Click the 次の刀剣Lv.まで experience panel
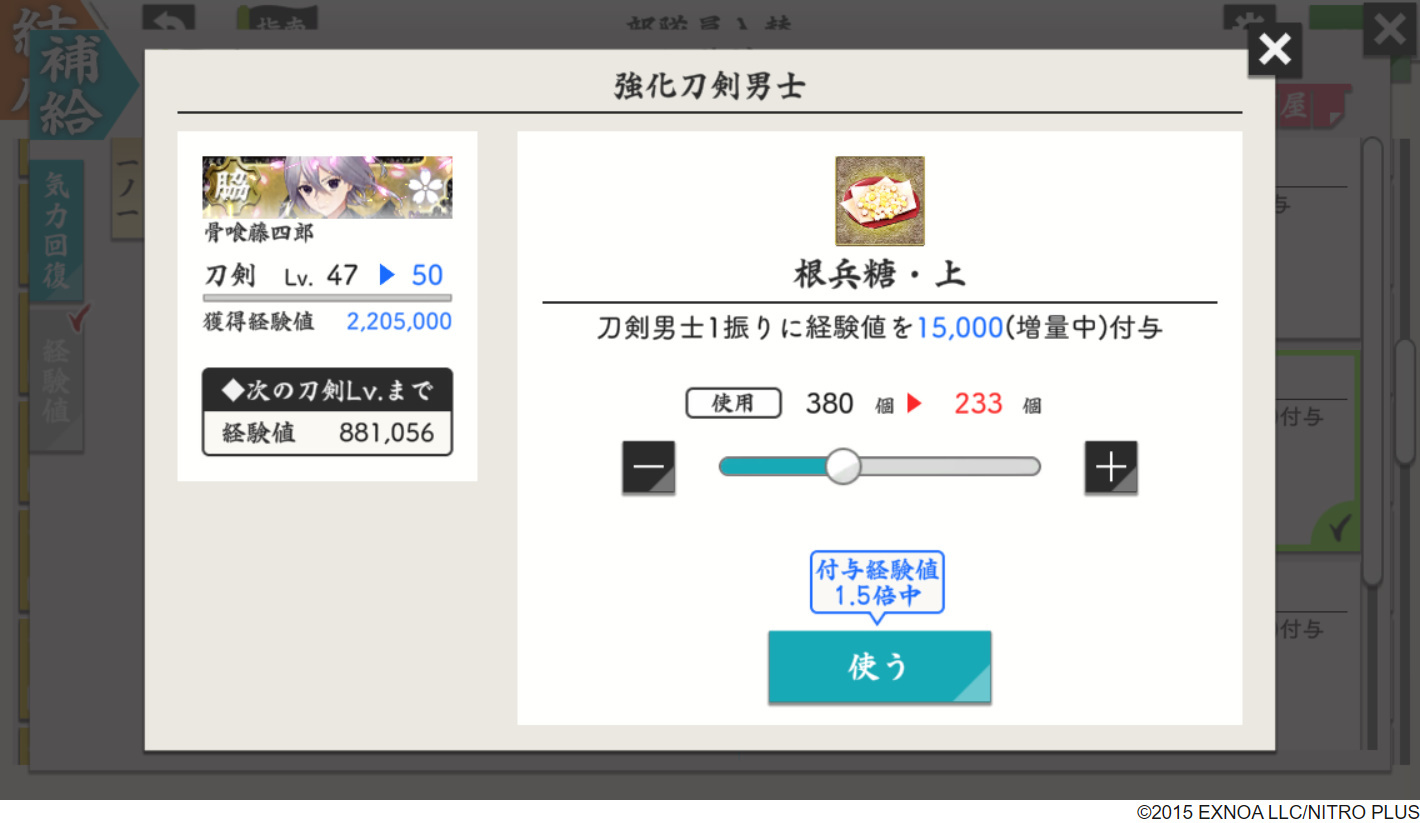The image size is (1420, 823). tap(327, 412)
